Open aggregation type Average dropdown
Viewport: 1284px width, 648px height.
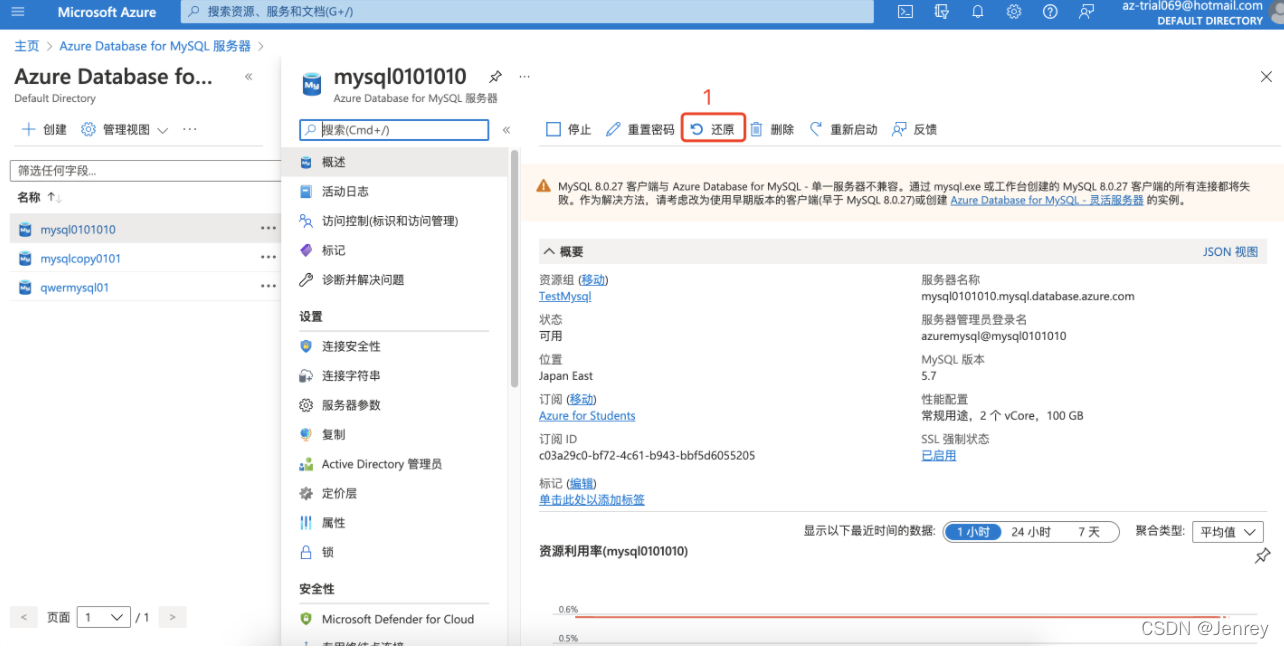[x=1227, y=532]
